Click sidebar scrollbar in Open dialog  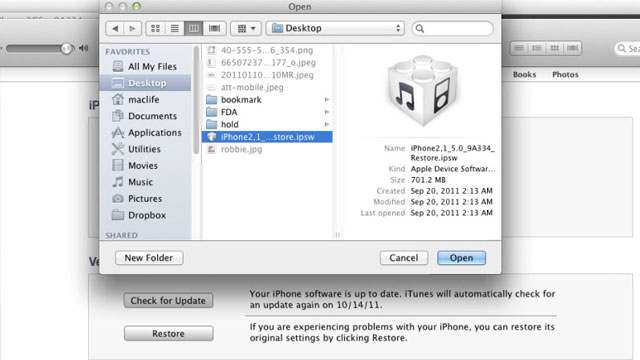pos(196,100)
